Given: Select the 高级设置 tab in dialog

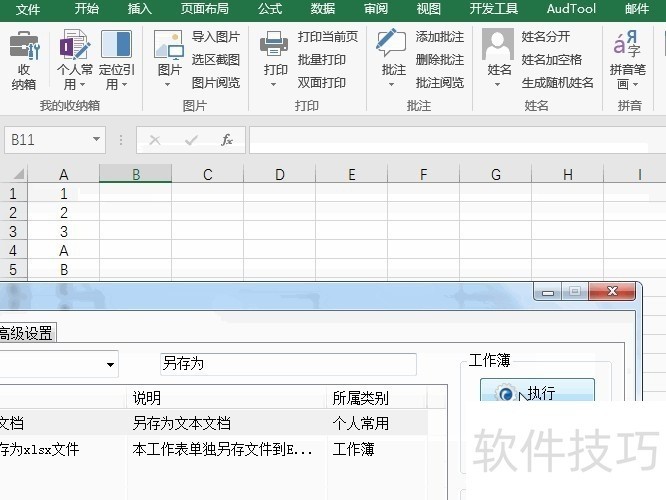Looking at the screenshot, I should pos(26,333).
